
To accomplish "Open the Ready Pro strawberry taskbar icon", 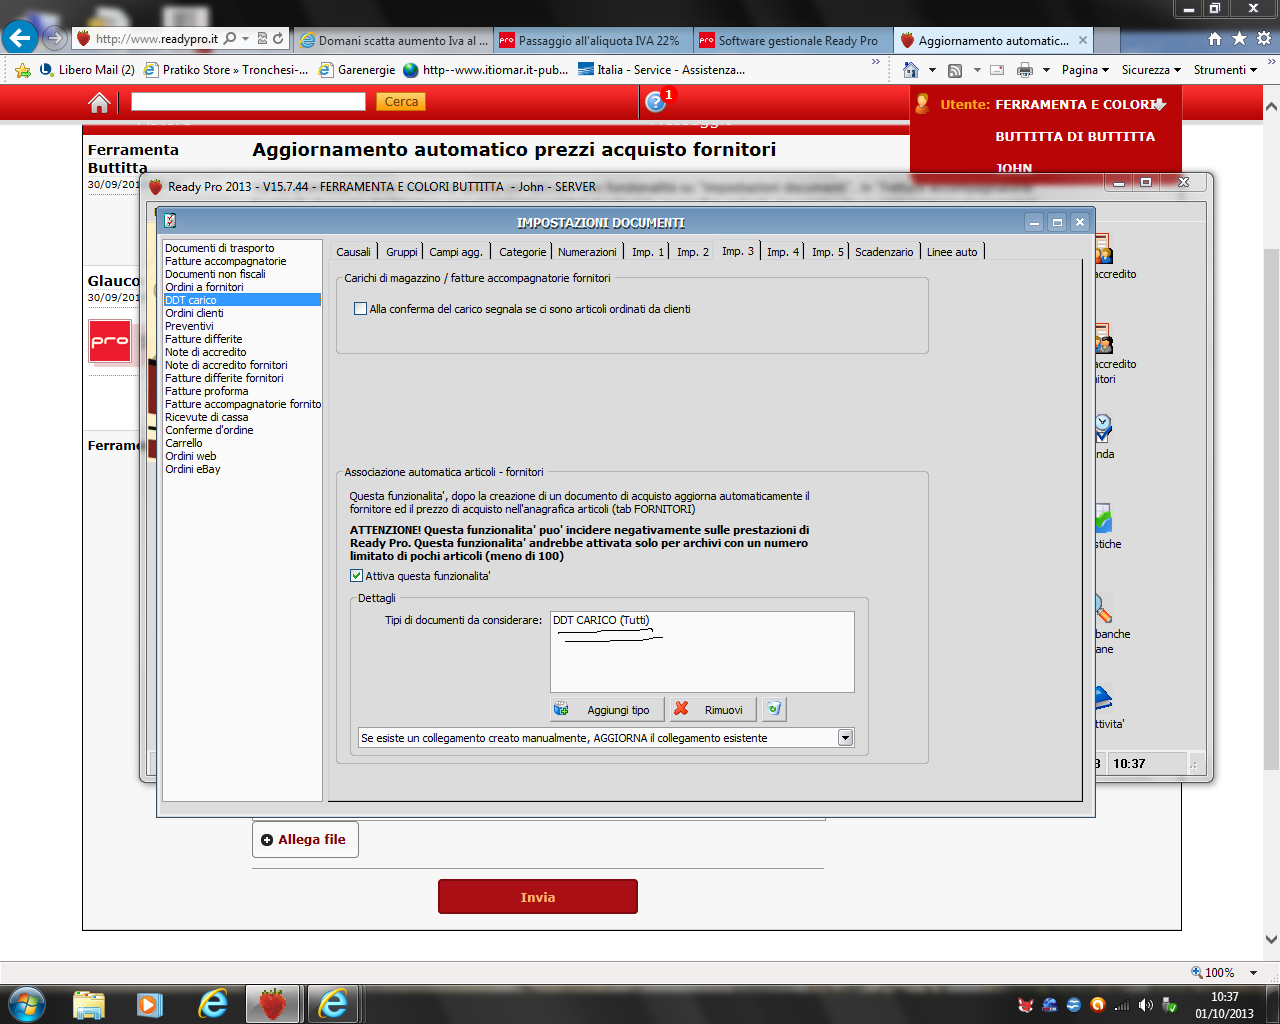I will point(272,1004).
